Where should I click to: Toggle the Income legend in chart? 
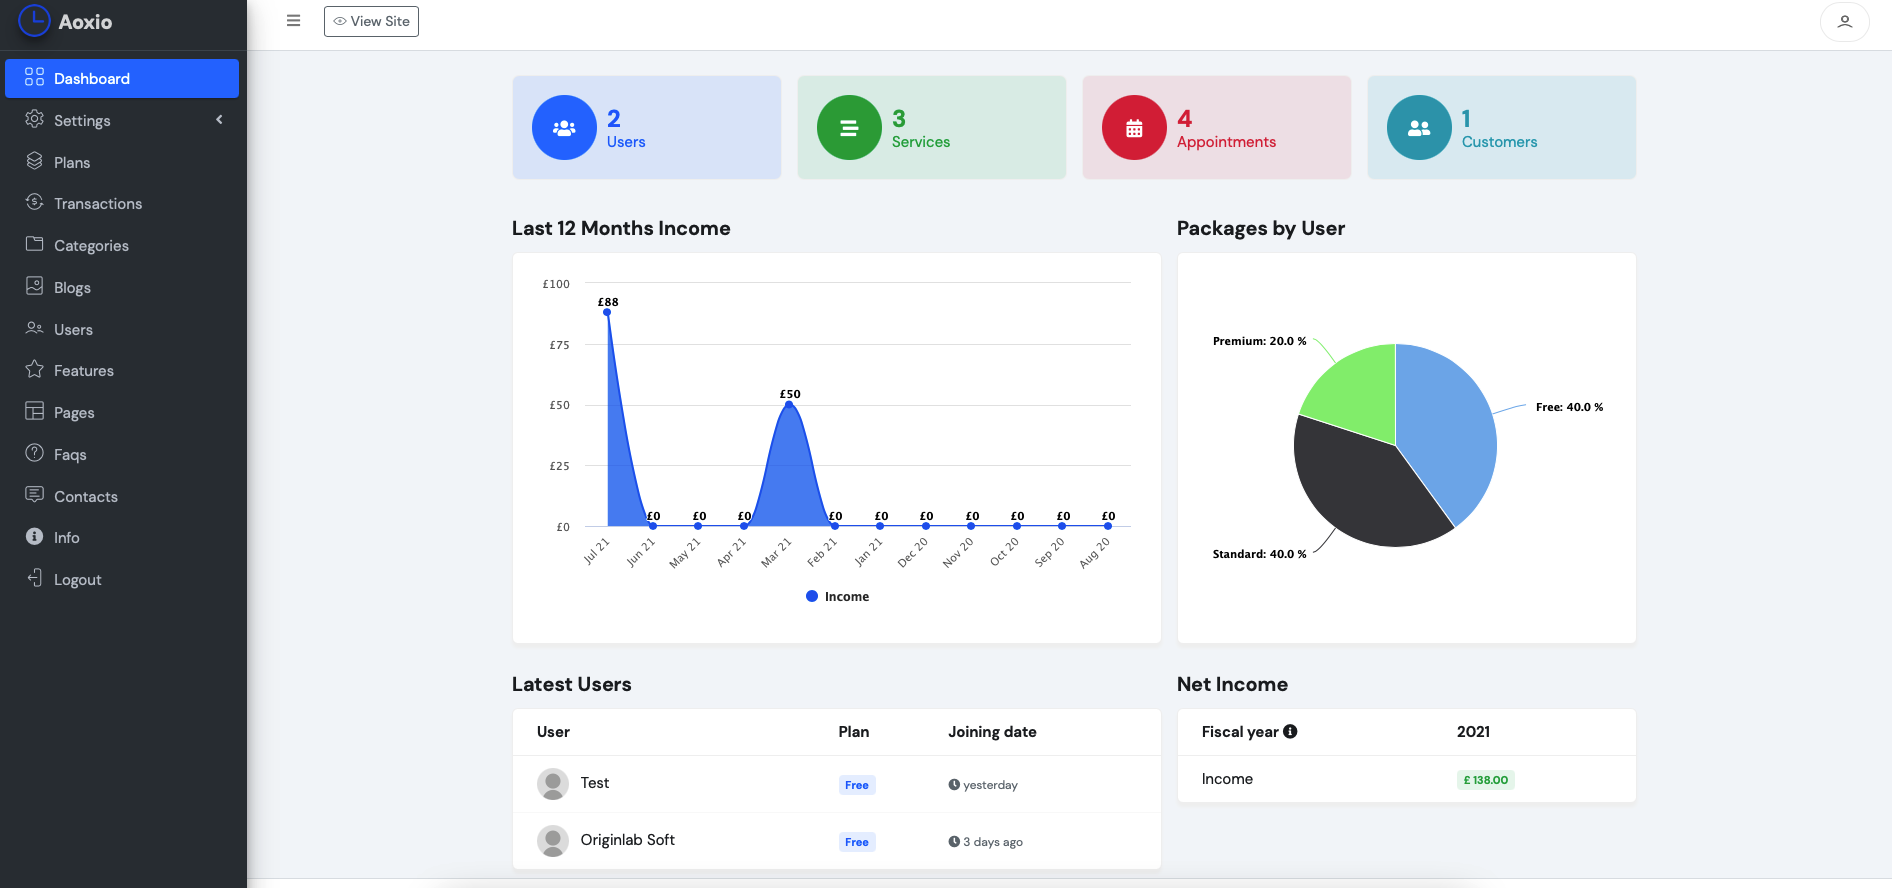pos(837,597)
